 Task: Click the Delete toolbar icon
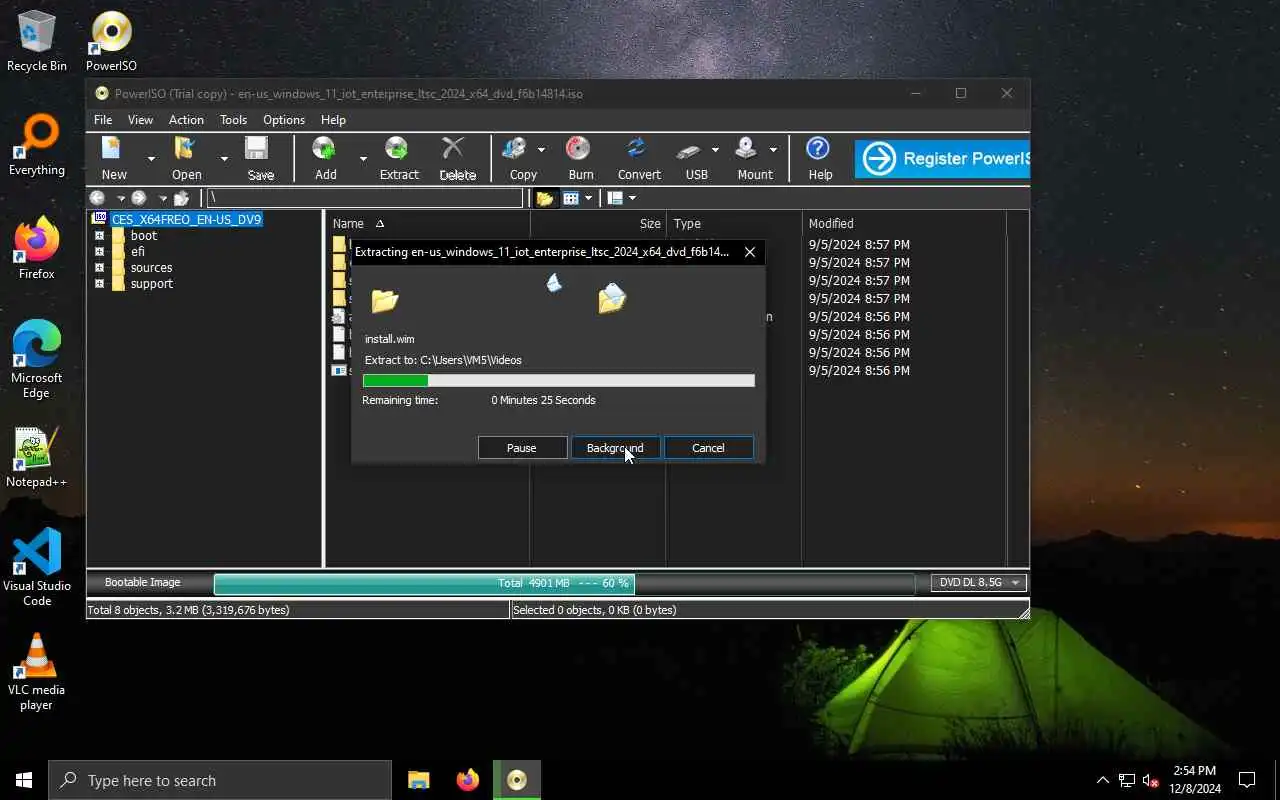(x=457, y=158)
